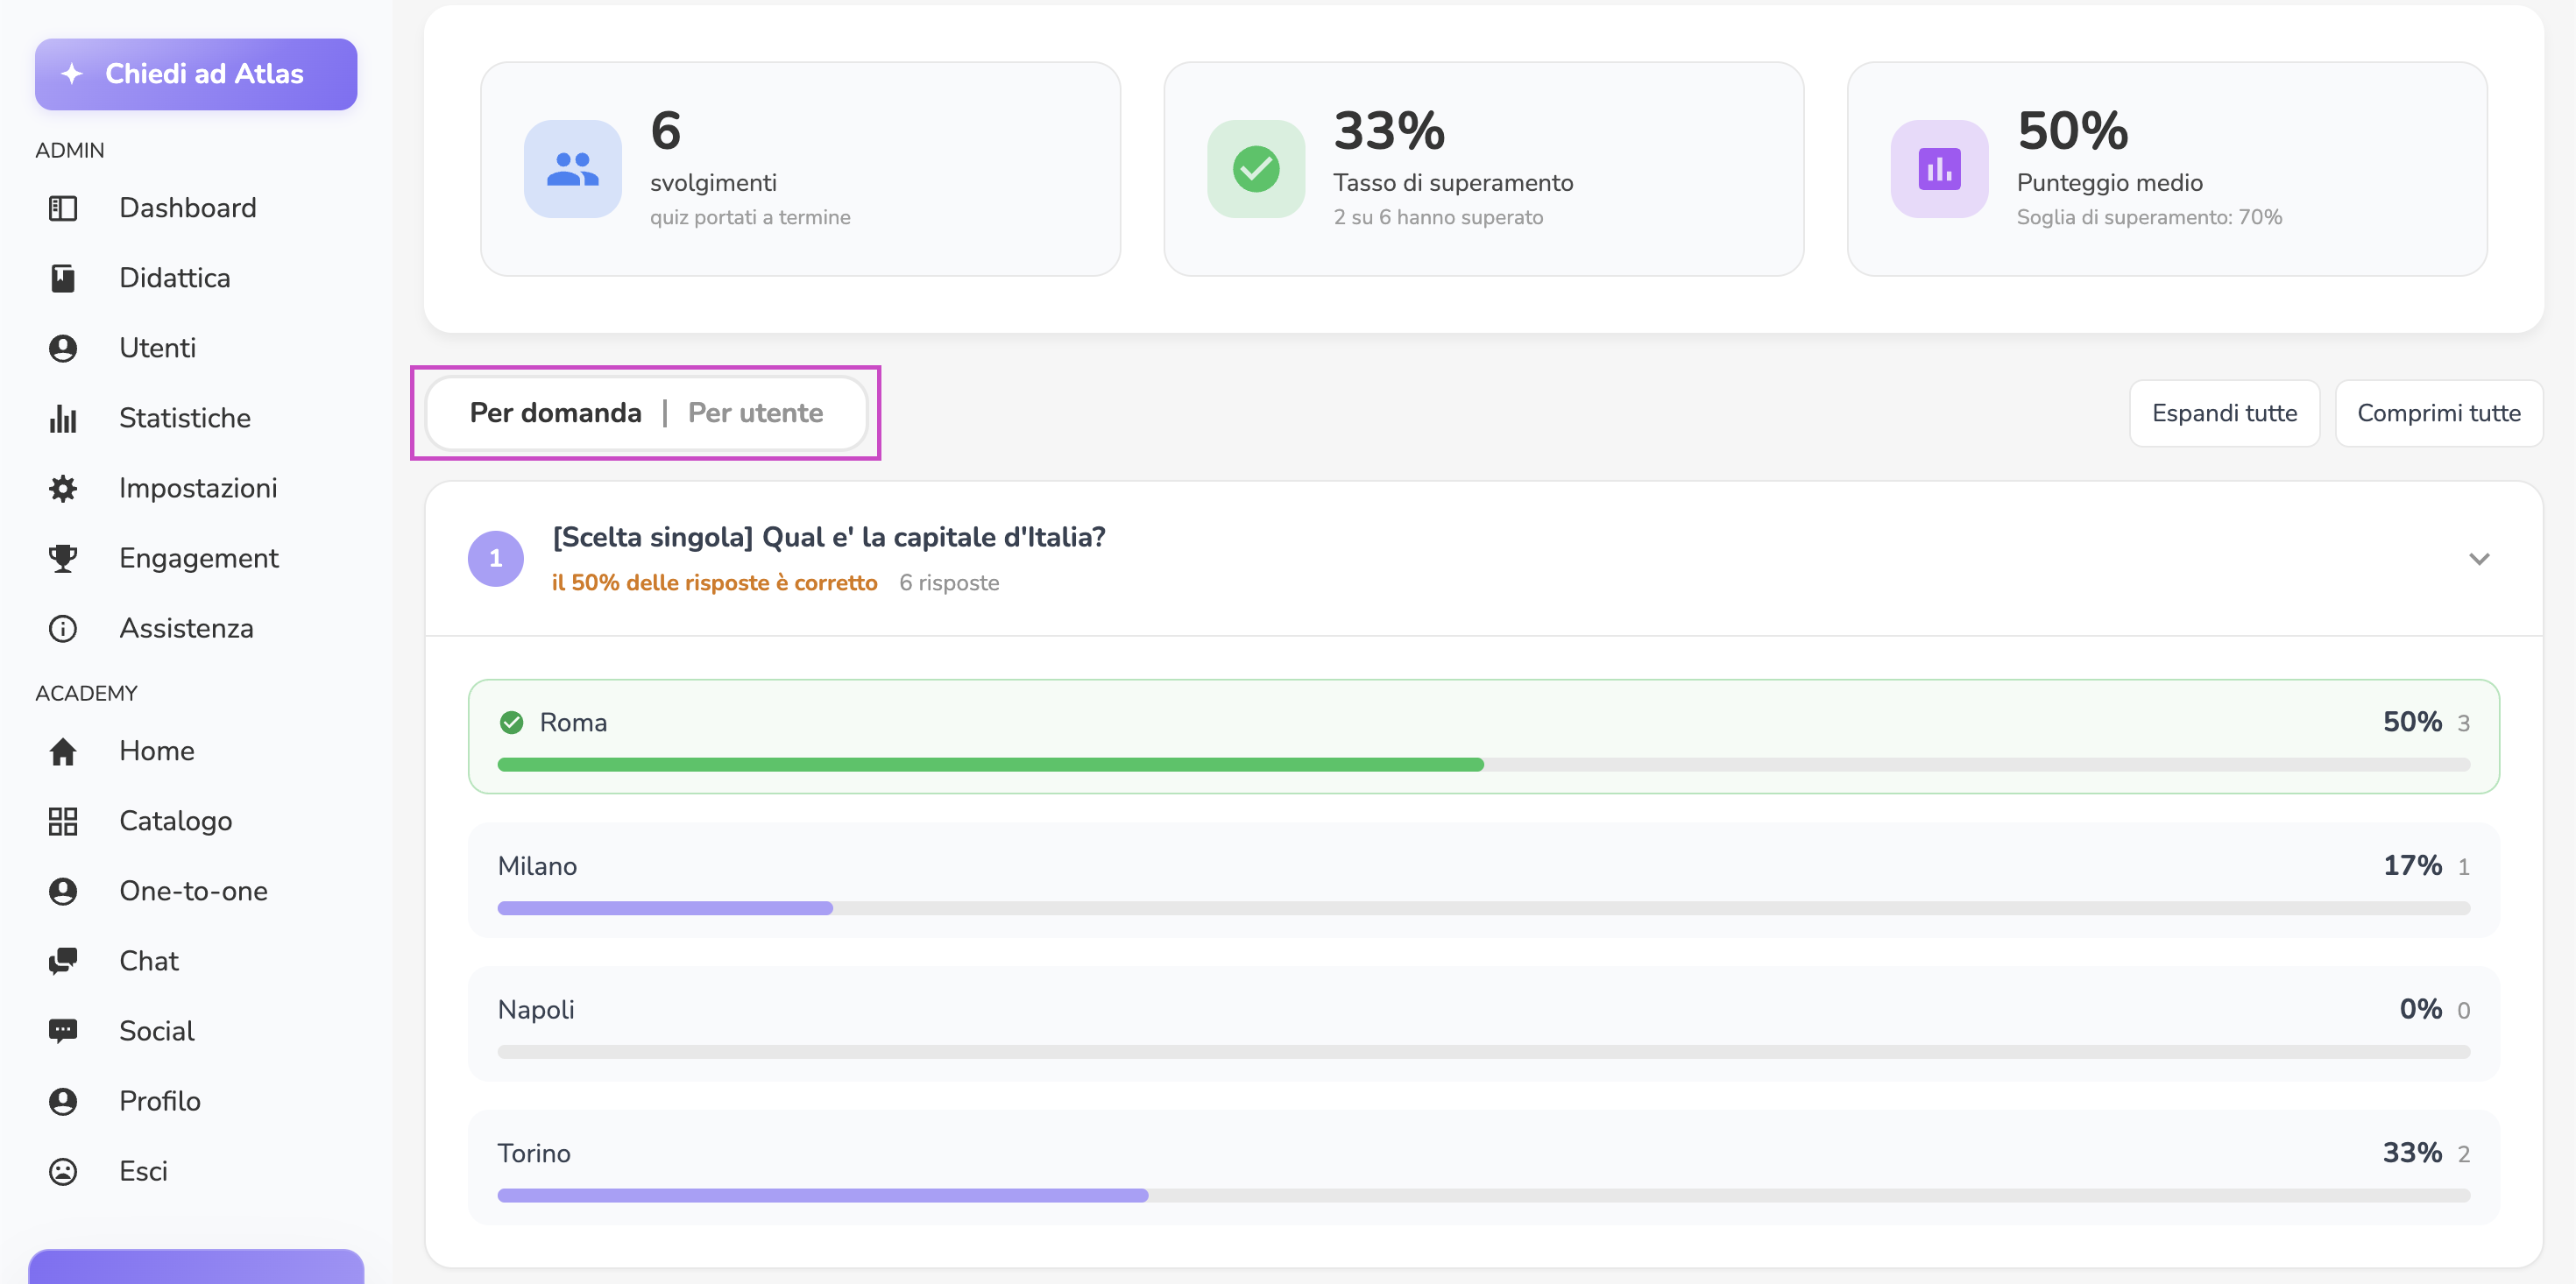The height and width of the screenshot is (1284, 2576).
Task: Click the Impostazioni gear icon
Action: [x=63, y=488]
